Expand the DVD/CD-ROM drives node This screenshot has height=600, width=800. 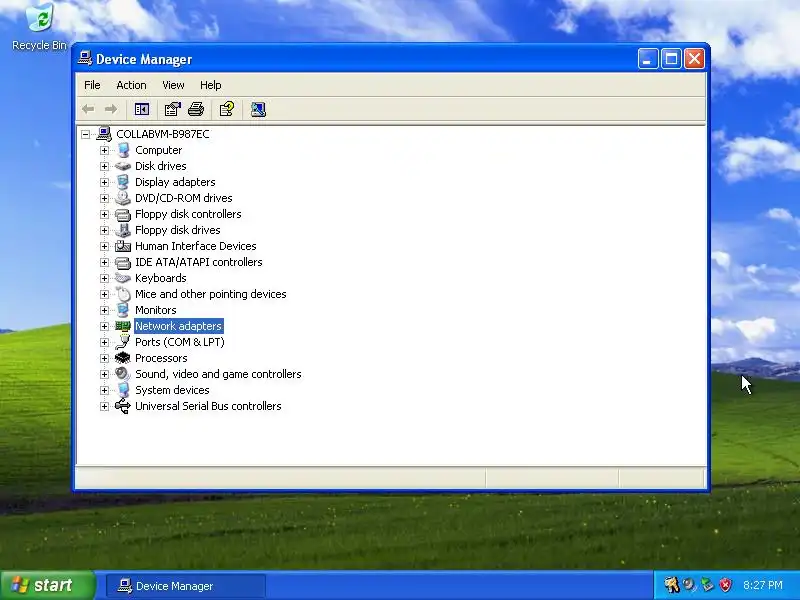tap(104, 198)
